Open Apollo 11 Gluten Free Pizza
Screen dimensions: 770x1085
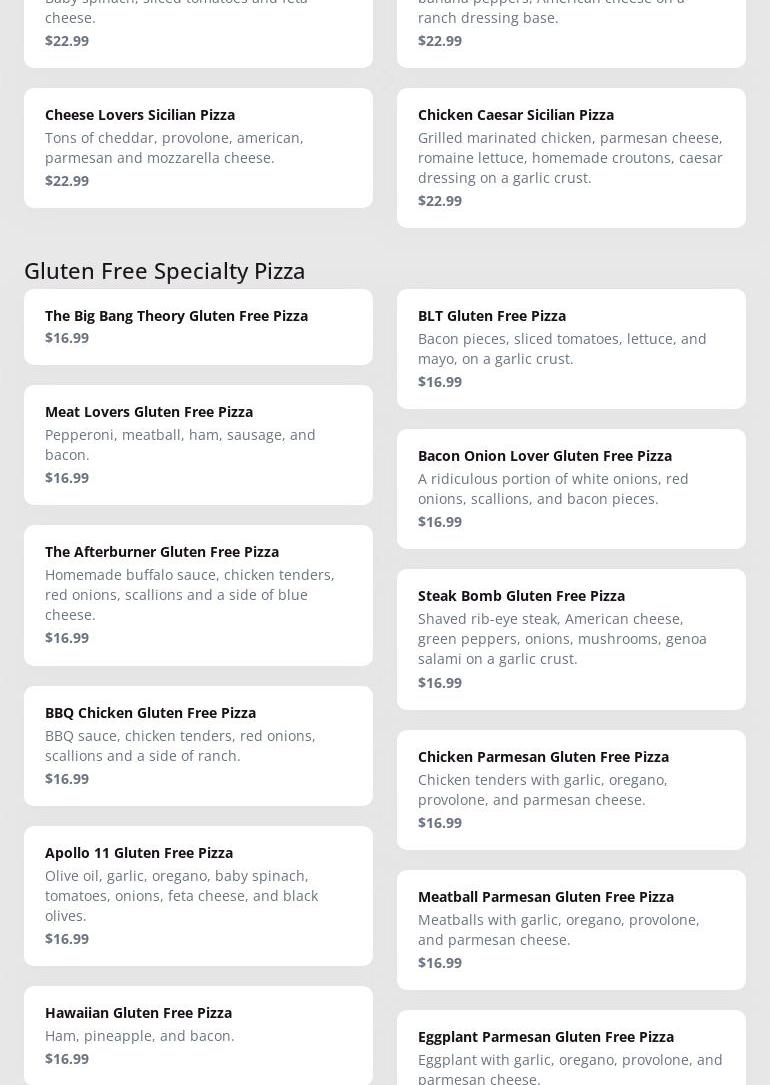click(139, 853)
